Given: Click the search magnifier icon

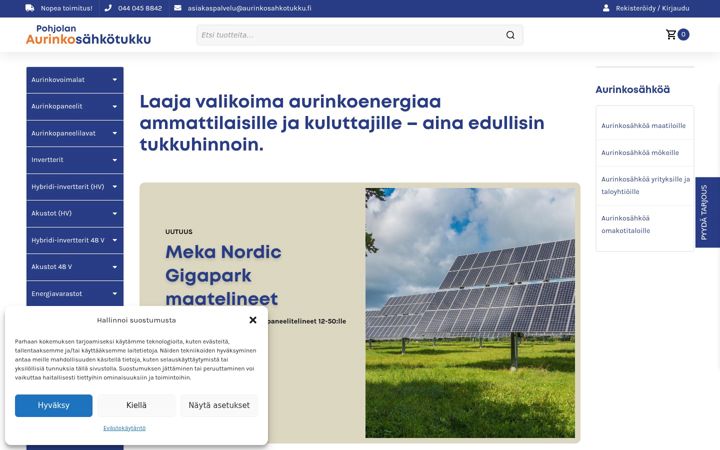Looking at the screenshot, I should 510,35.
